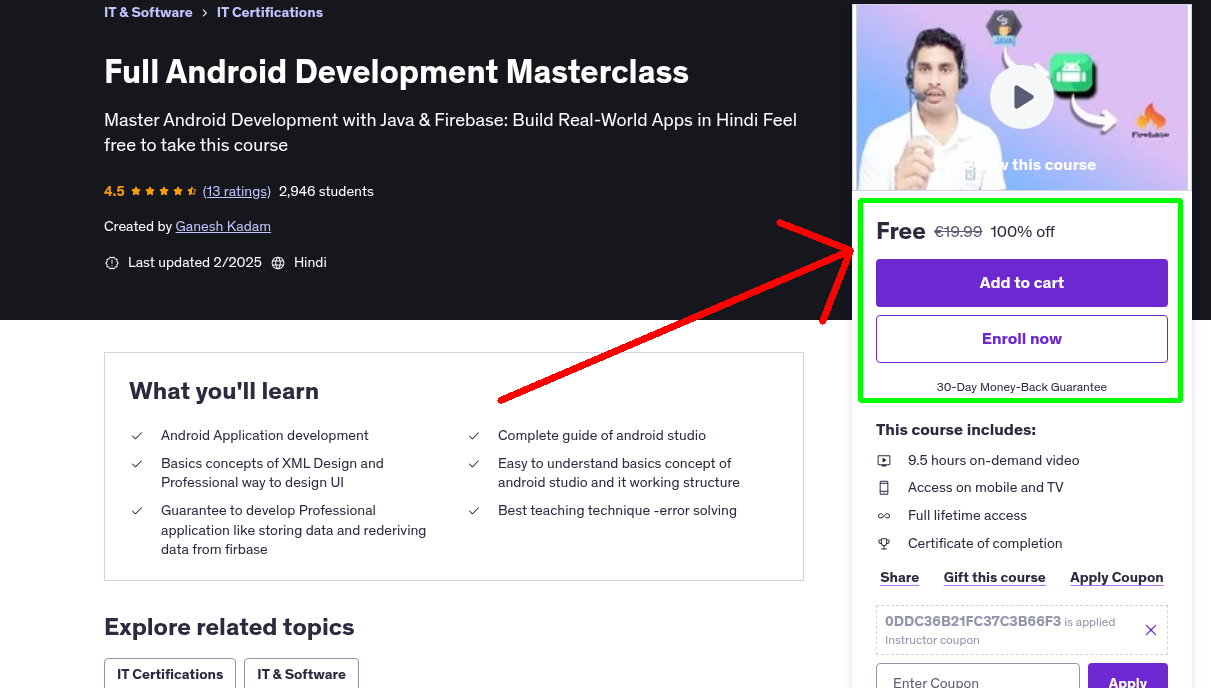The width and height of the screenshot is (1211, 688).
Task: Click the 2,946 students text
Action: coord(326,191)
